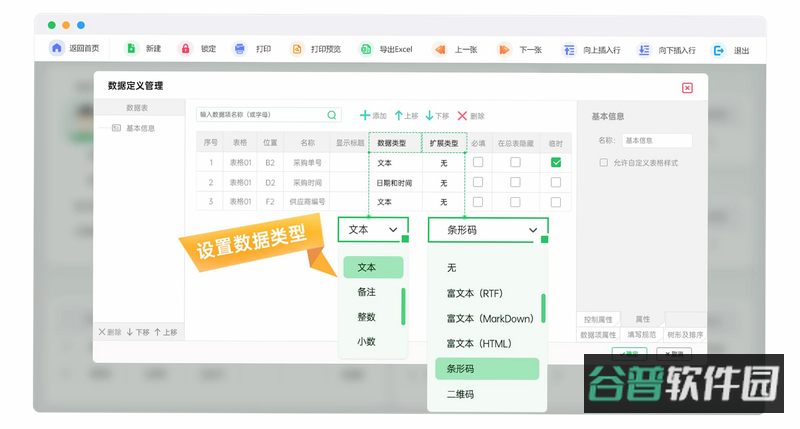This screenshot has width=800, height=429.
Task: Choose 富文本 (RTF) option
Action: 474,293
